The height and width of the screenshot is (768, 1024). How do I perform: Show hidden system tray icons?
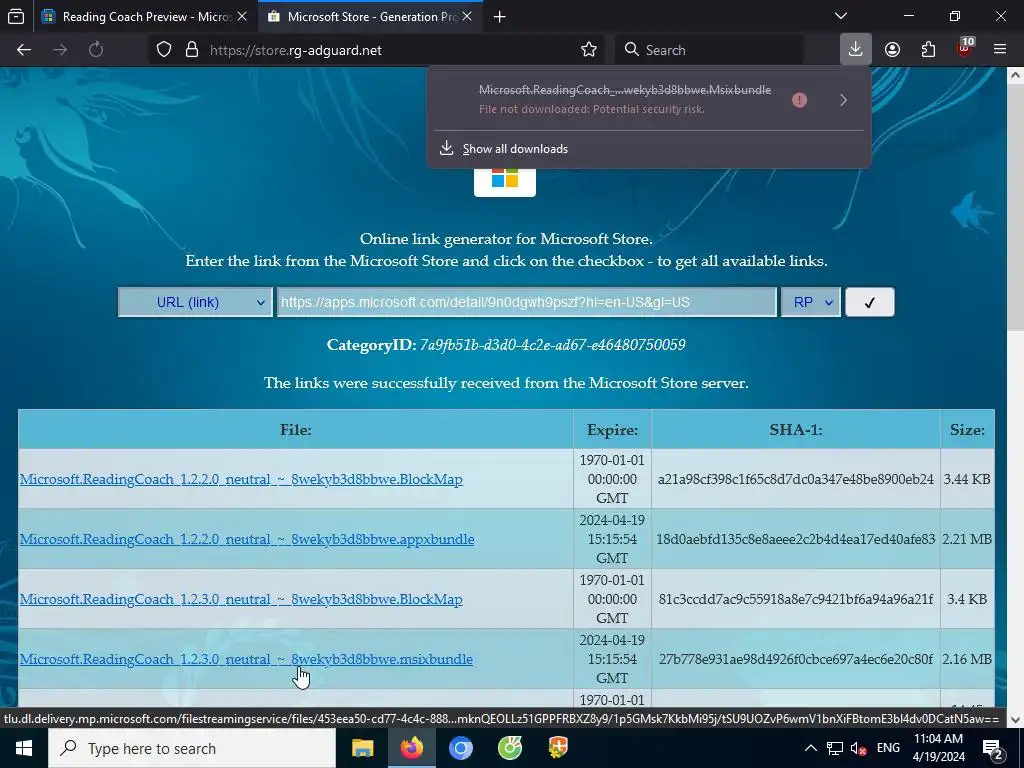coord(810,748)
